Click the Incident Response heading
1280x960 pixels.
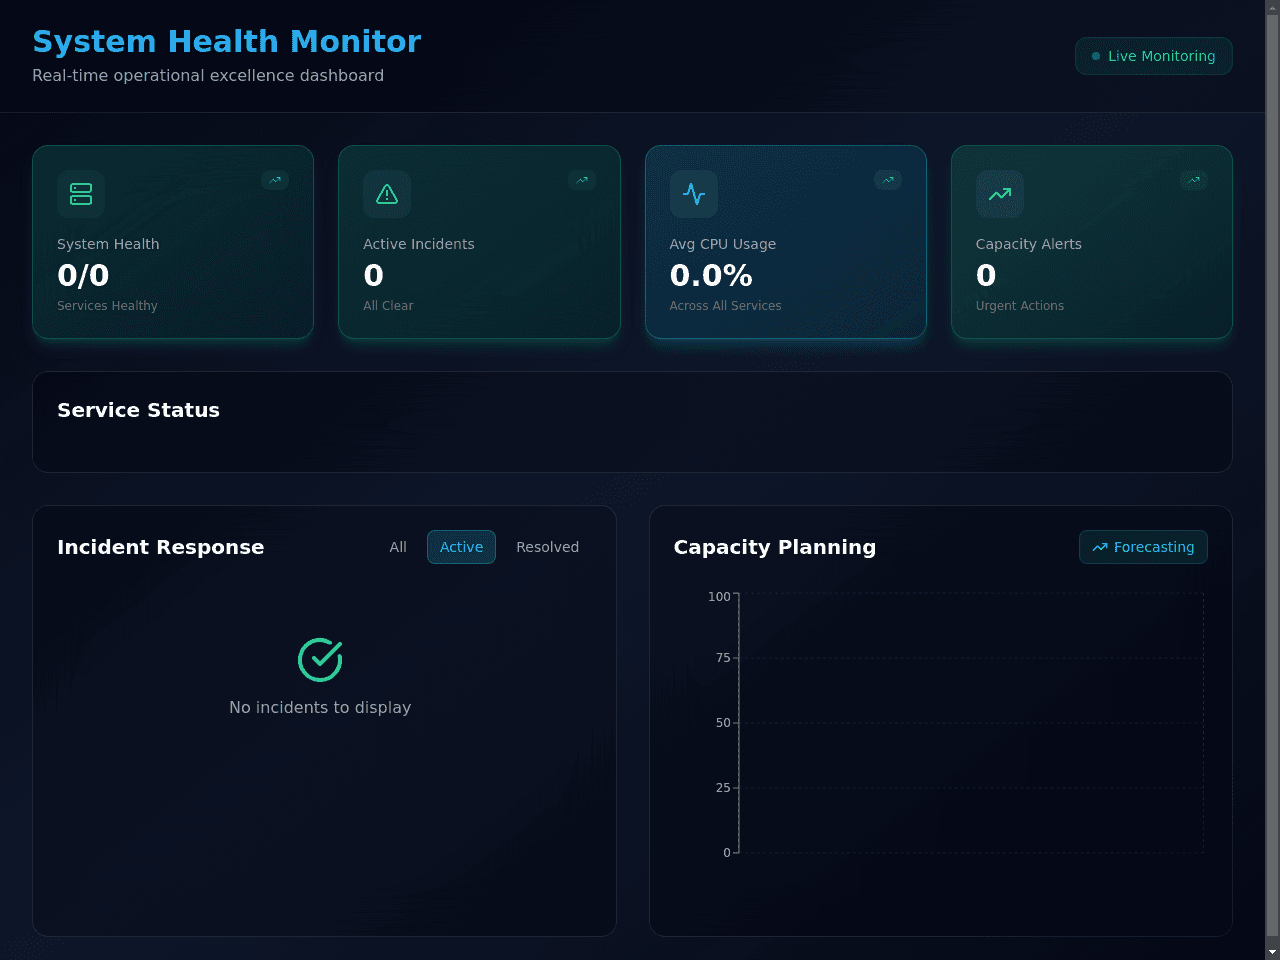161,547
